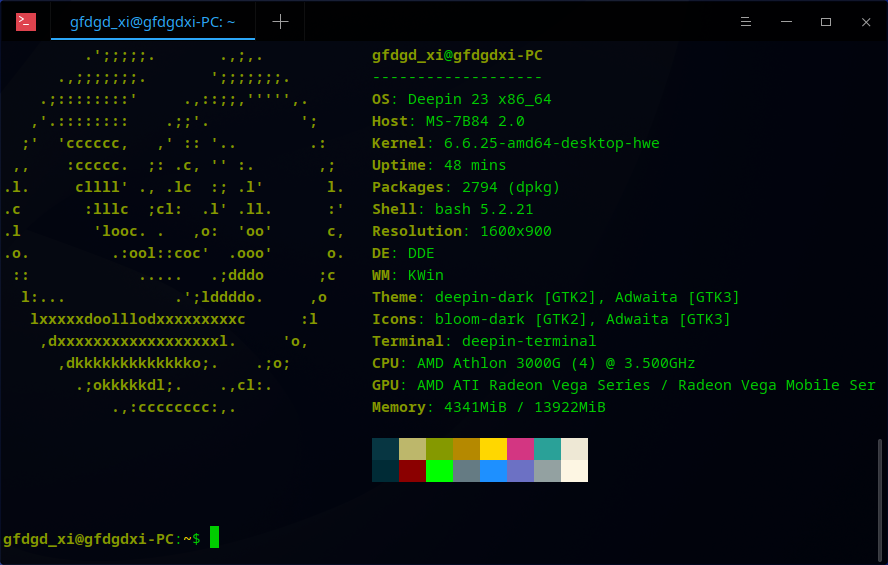Viewport: 888px width, 565px height.
Task: Click the gfdgd_xi@gfdgdxi-PC header above system info
Action: tap(457, 55)
